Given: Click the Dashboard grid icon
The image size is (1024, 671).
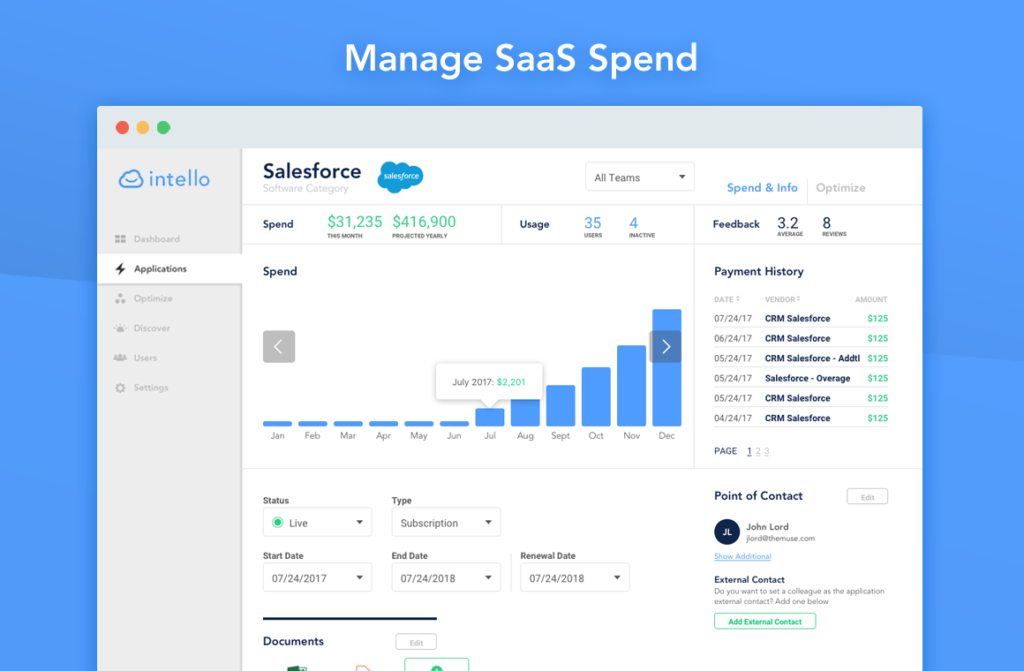Looking at the screenshot, I should [120, 239].
